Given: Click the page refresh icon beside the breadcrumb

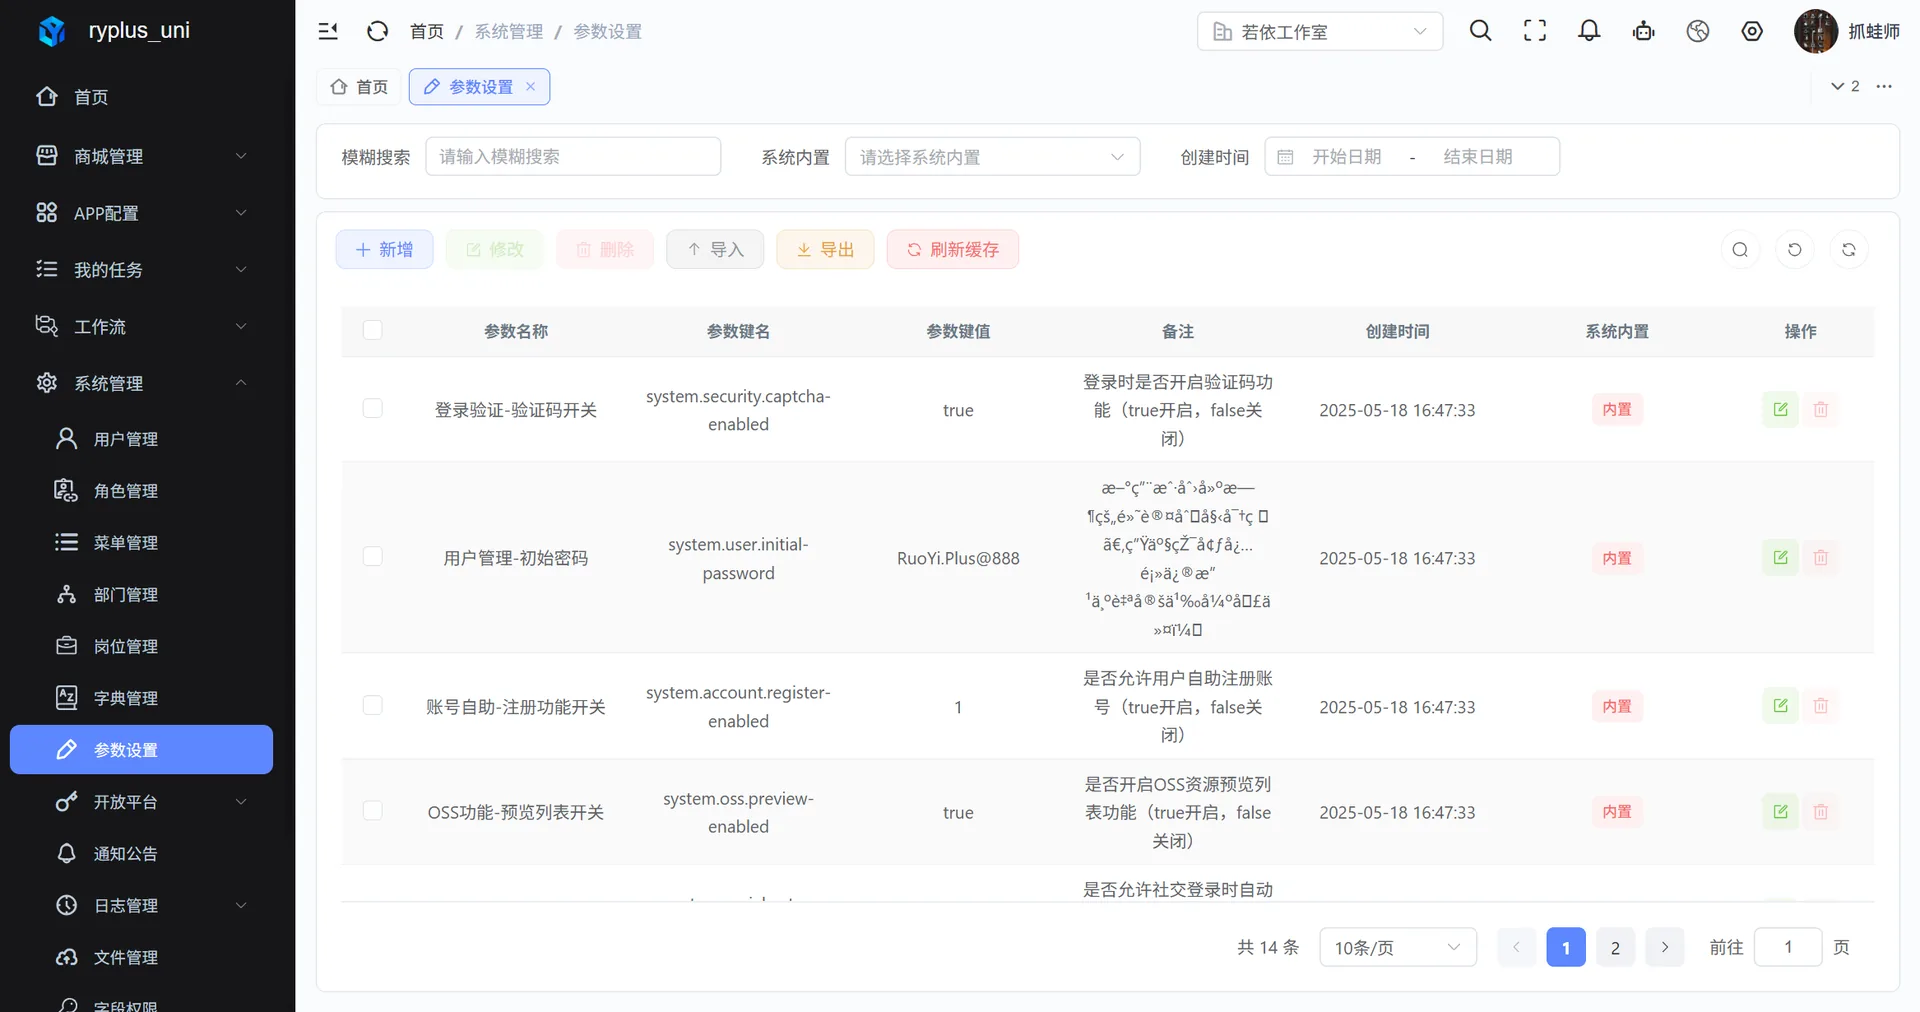Looking at the screenshot, I should [377, 31].
